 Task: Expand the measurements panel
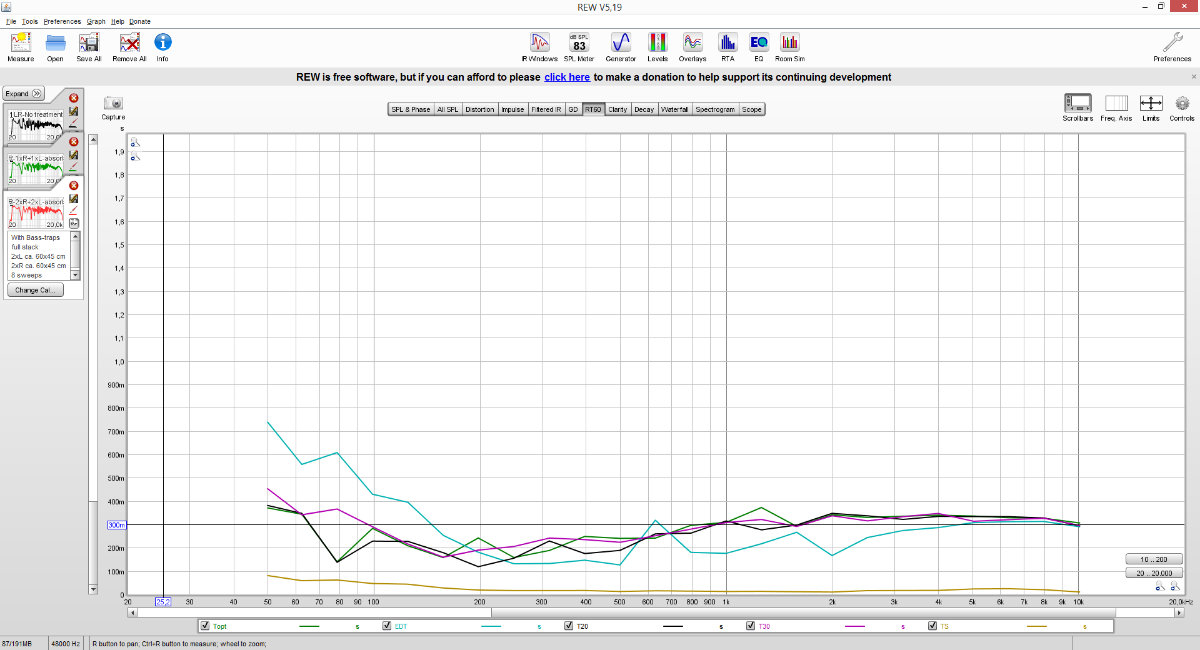pos(23,93)
